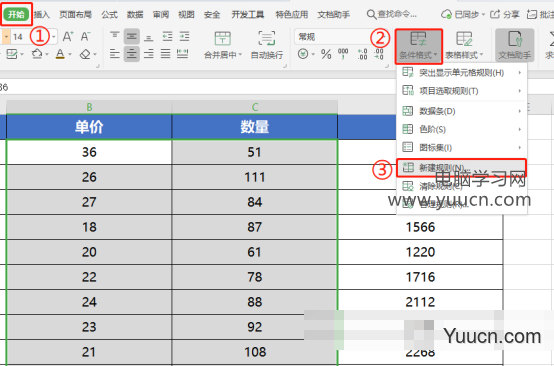This screenshot has width=554, height=366.
Task: Click the 分享 share icon
Action: coord(495,14)
